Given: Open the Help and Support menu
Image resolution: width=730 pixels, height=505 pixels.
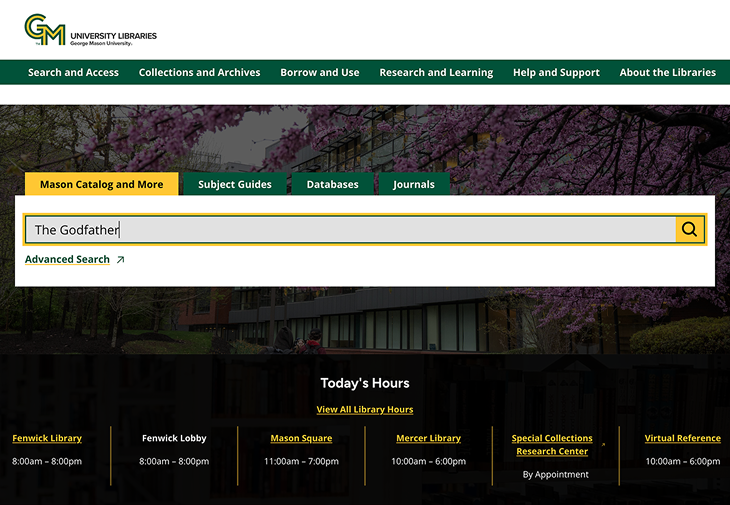Looking at the screenshot, I should (556, 72).
